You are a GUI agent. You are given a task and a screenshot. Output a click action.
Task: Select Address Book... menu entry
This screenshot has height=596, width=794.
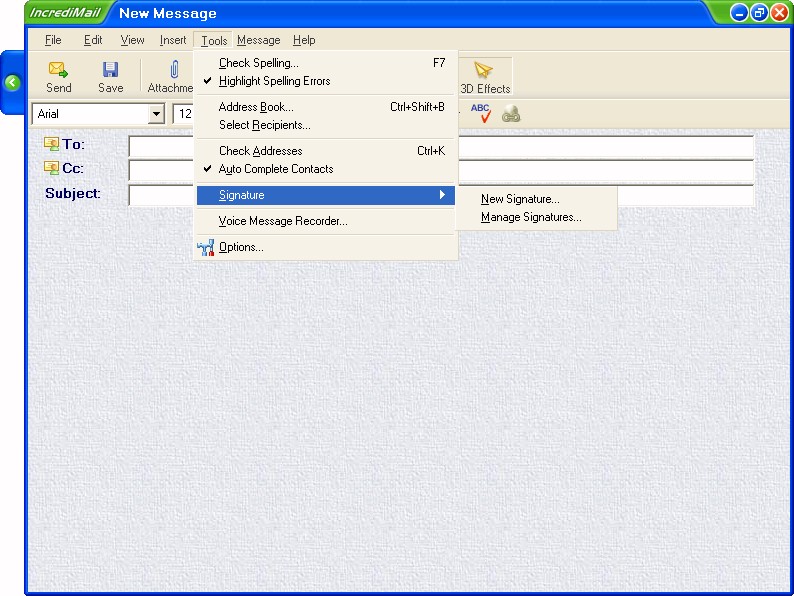pos(326,107)
